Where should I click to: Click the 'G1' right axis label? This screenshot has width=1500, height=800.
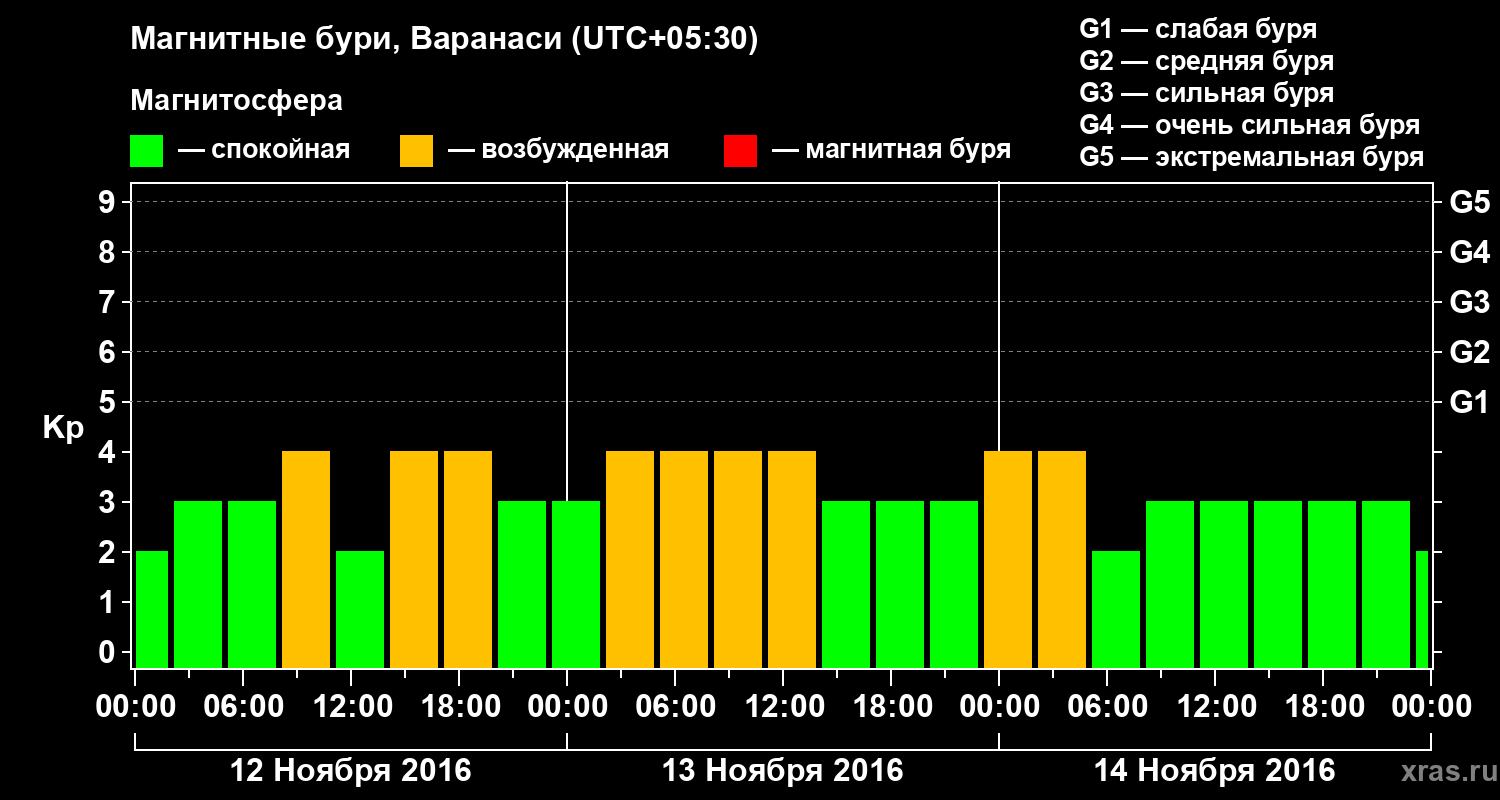click(1469, 402)
